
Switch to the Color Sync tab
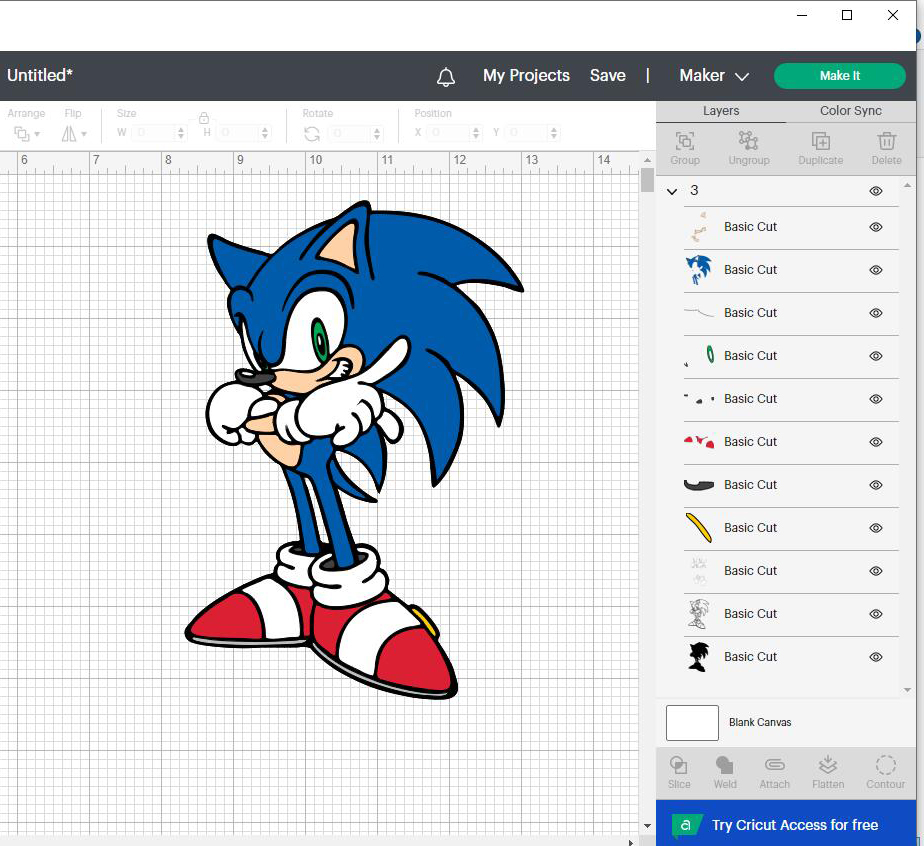(850, 111)
